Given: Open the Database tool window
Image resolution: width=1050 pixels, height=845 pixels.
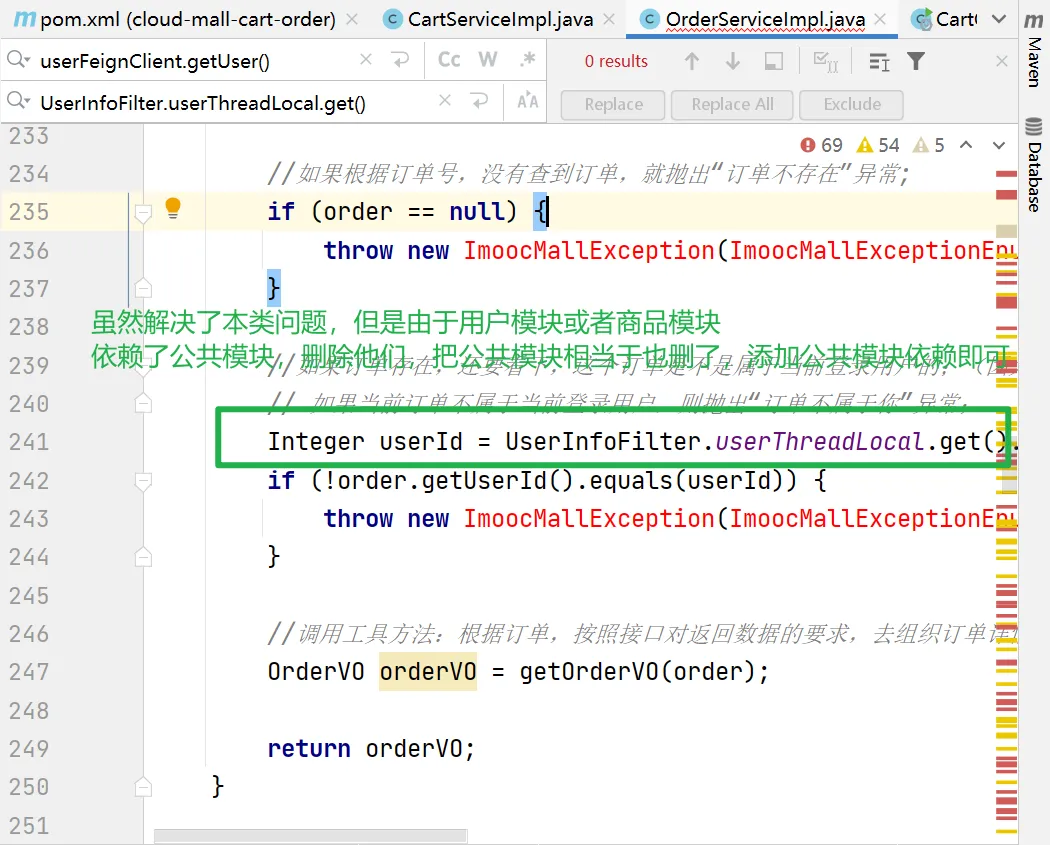Looking at the screenshot, I should 1035,164.
